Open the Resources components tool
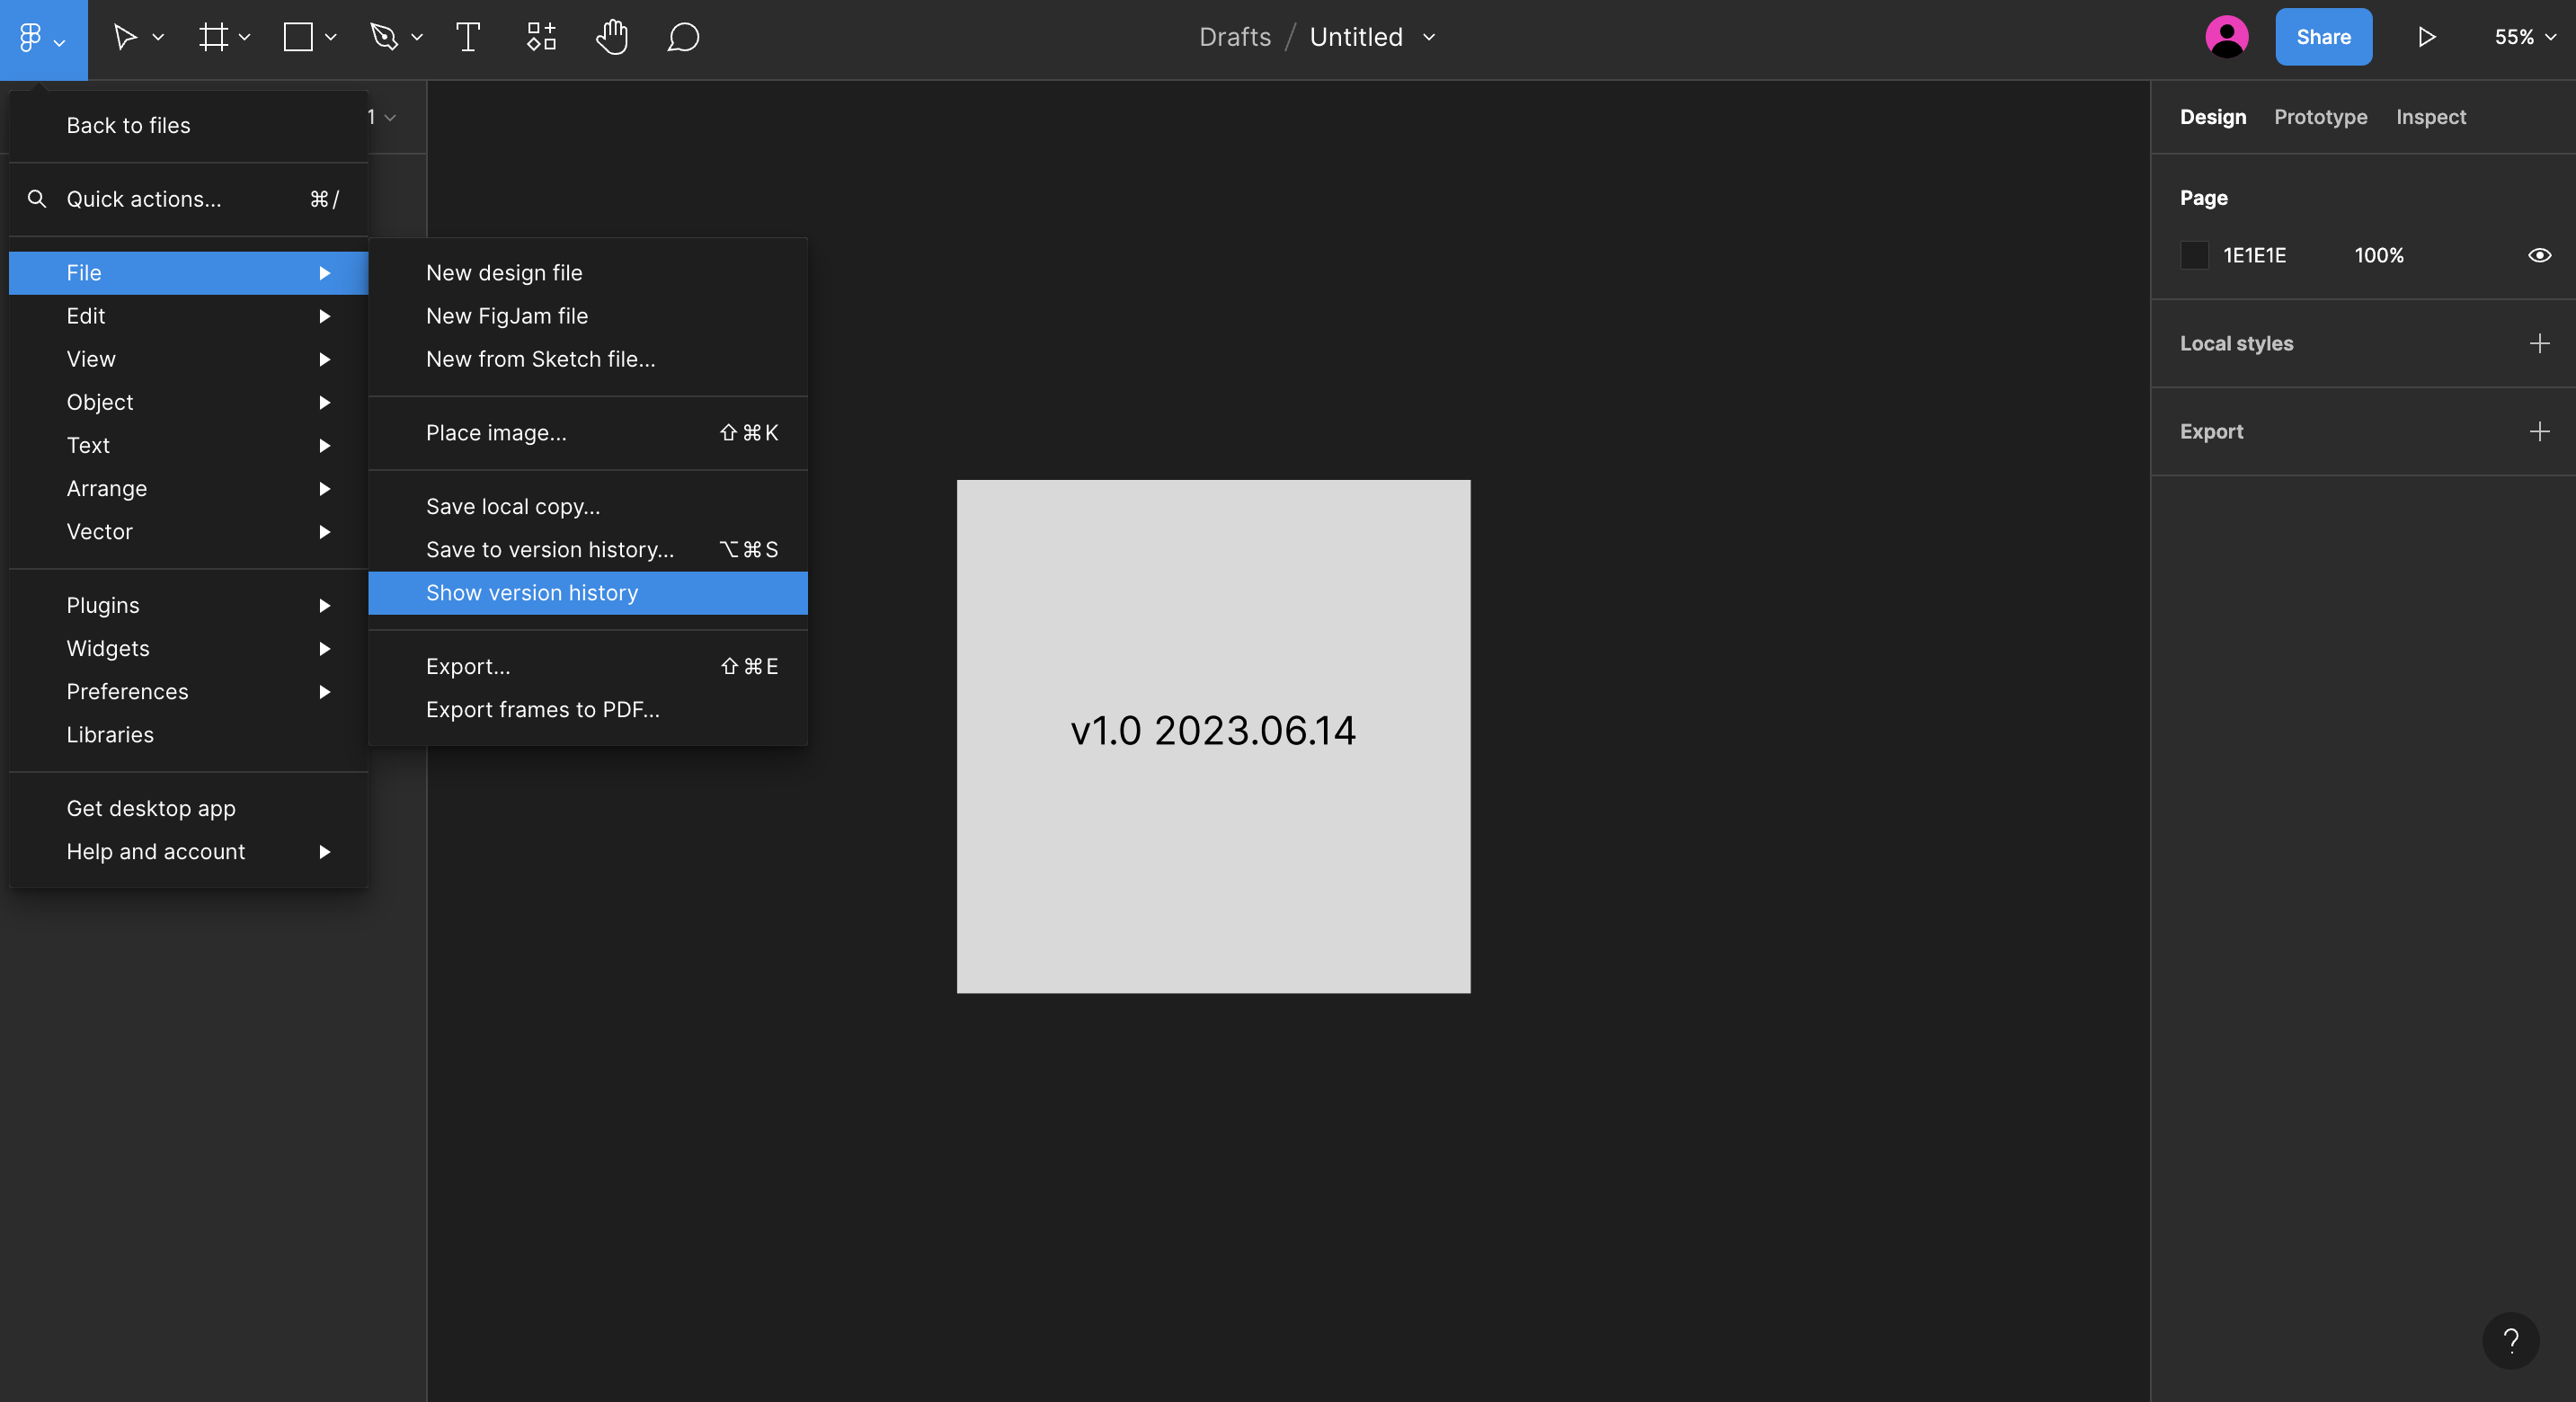The width and height of the screenshot is (2576, 1402). click(x=541, y=38)
